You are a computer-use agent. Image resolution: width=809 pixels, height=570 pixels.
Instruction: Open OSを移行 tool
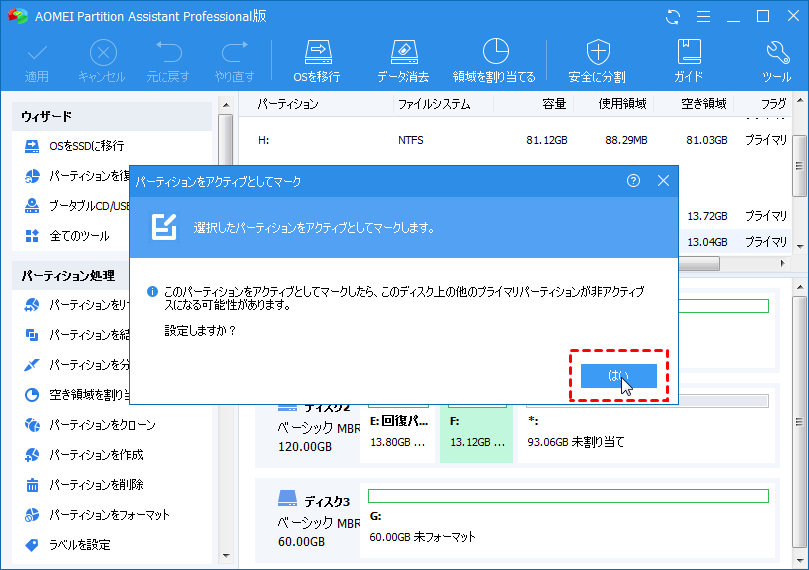[x=317, y=62]
